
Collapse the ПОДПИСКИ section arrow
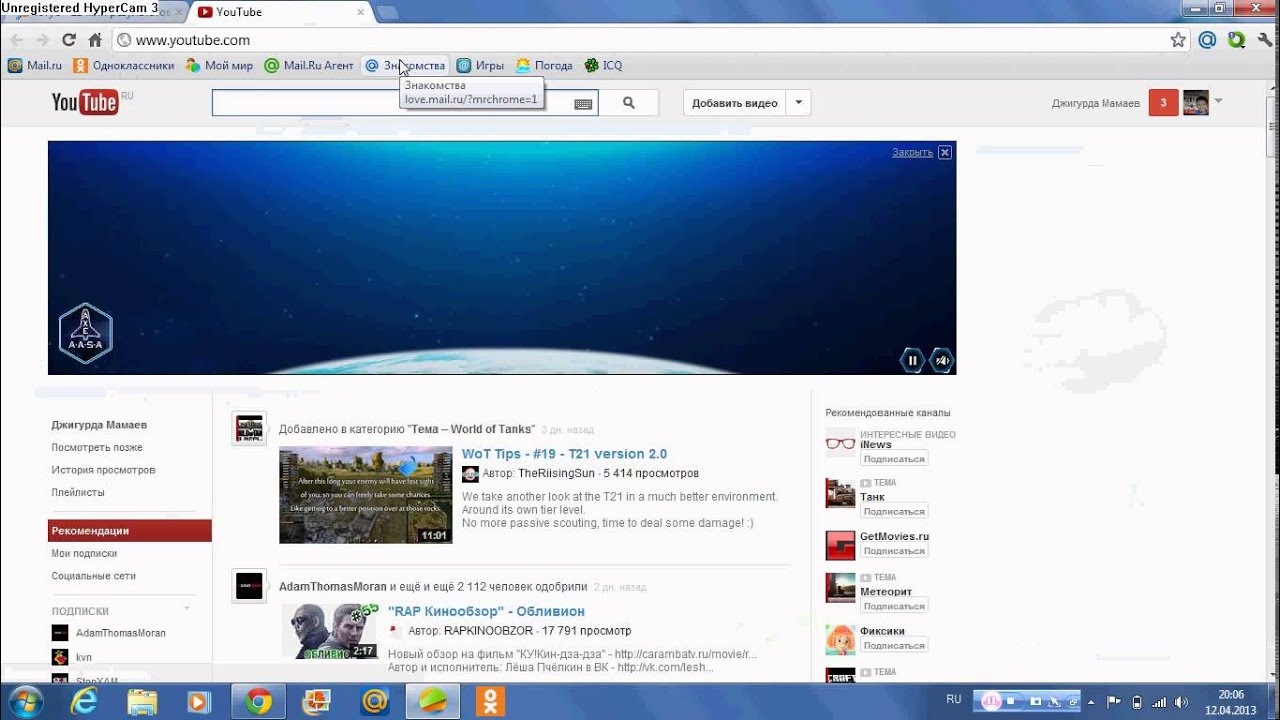tap(187, 609)
